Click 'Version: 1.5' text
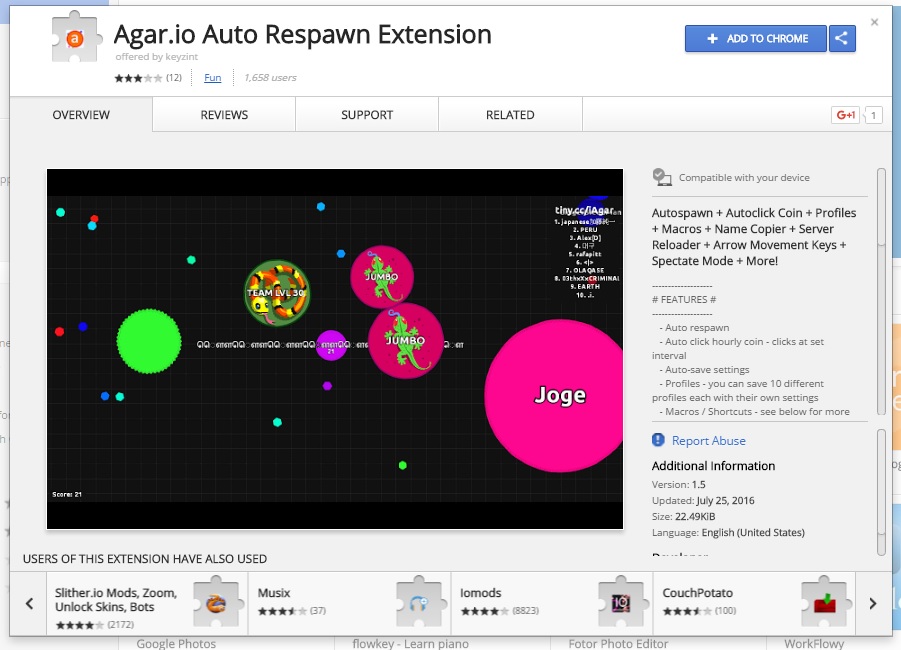The height and width of the screenshot is (650, 901). coord(679,484)
